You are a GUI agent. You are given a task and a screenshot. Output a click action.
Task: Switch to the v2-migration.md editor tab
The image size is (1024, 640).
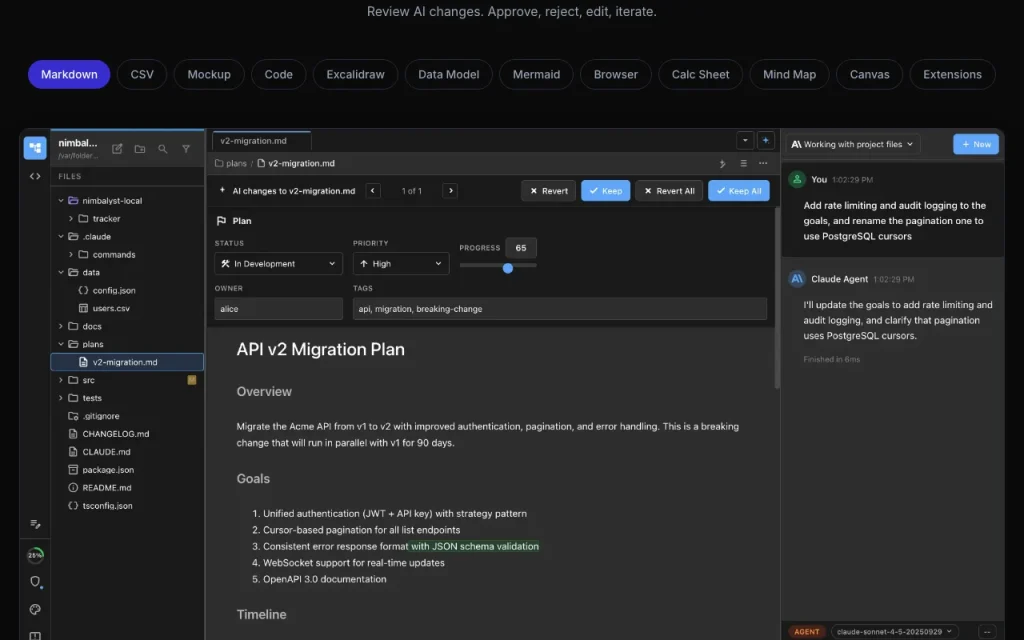click(261, 140)
